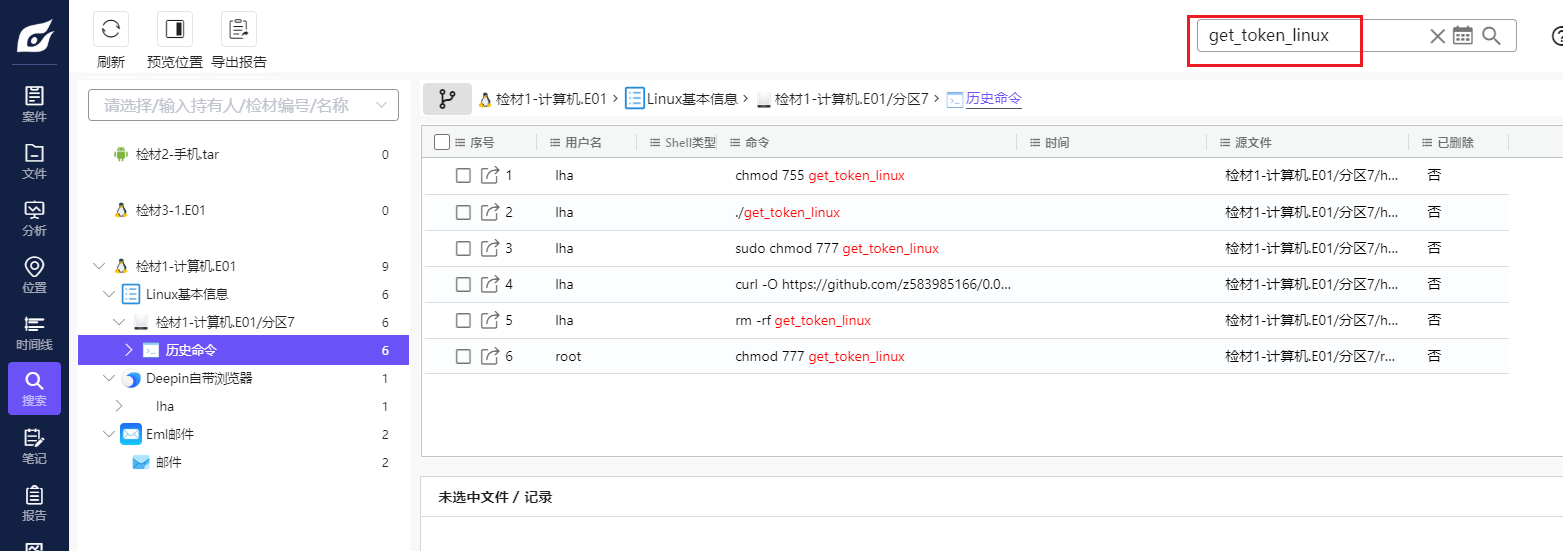Expand the 历史命令 tree node
This screenshot has width=1563, height=551.
point(128,350)
